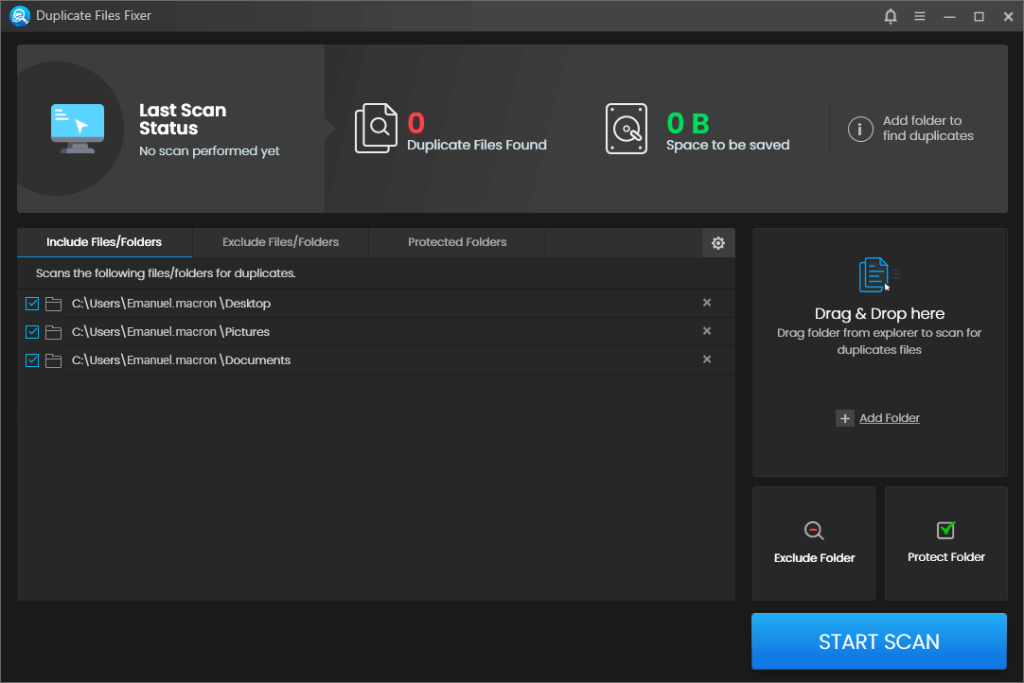Select the C:\Users\Emanuel.macron\Pictures path text
Screen dimensions: 1024x683
pos(170,332)
